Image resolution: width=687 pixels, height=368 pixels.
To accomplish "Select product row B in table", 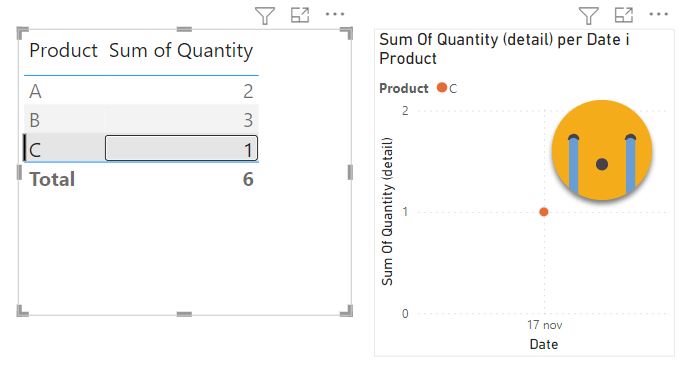I will [x=141, y=120].
